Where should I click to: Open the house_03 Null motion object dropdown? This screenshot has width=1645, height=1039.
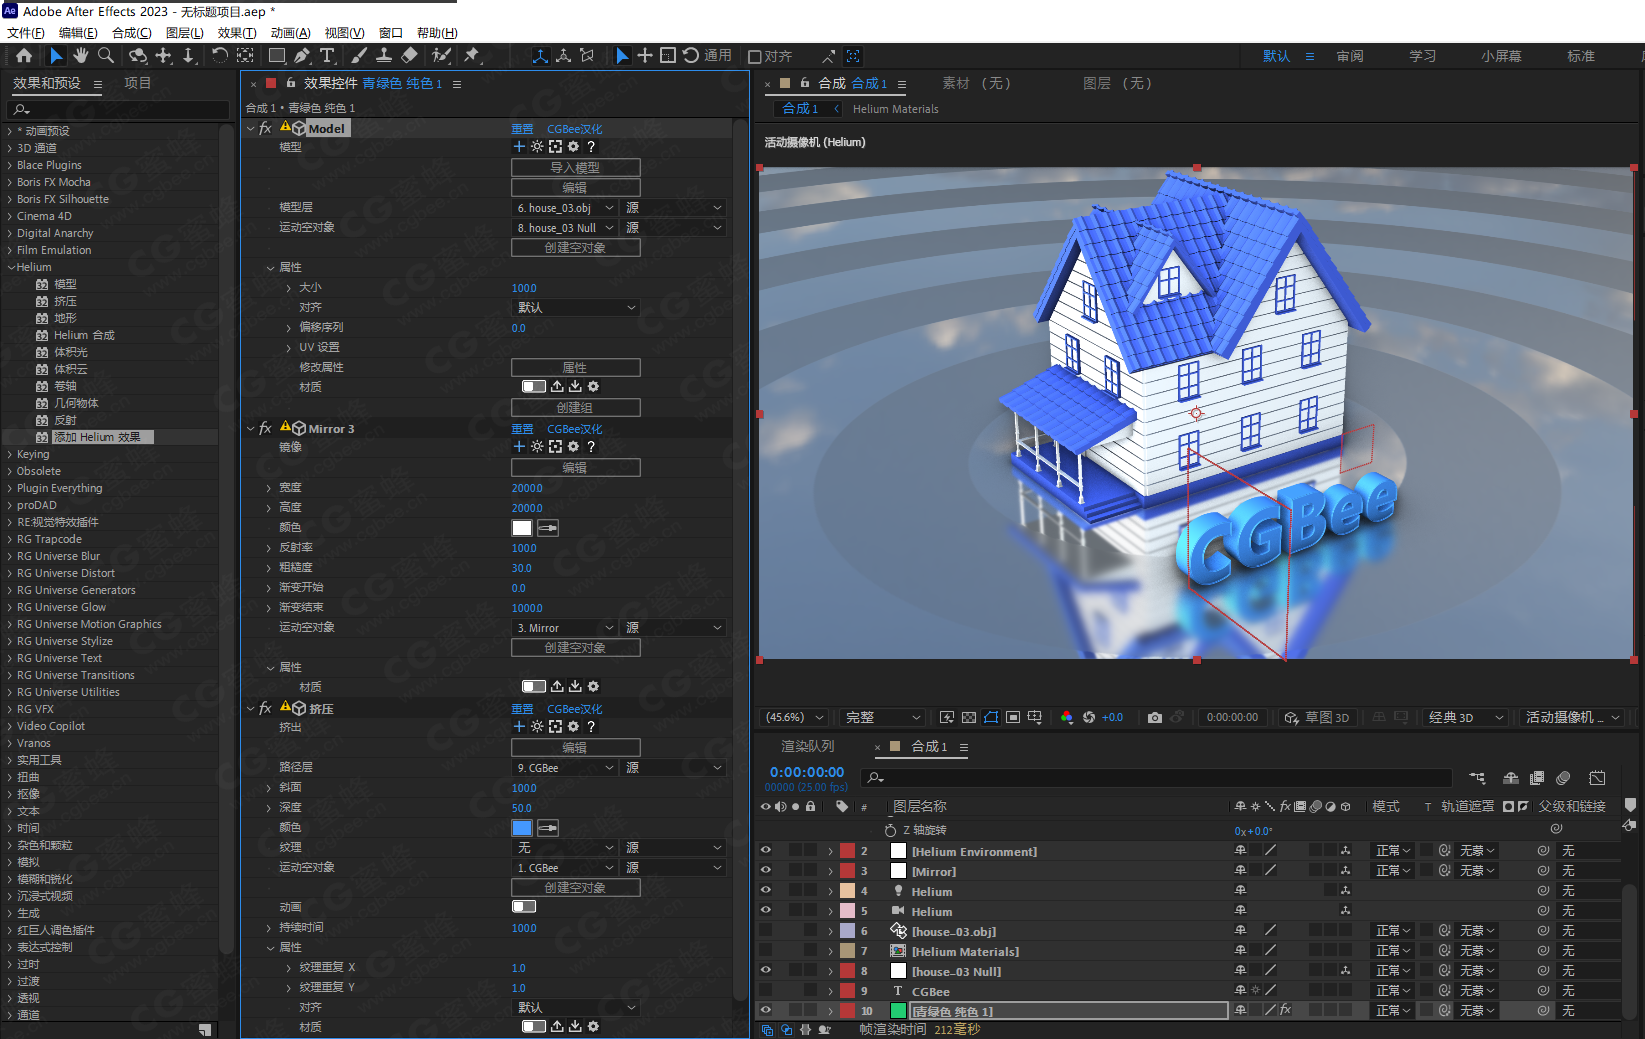(x=565, y=228)
